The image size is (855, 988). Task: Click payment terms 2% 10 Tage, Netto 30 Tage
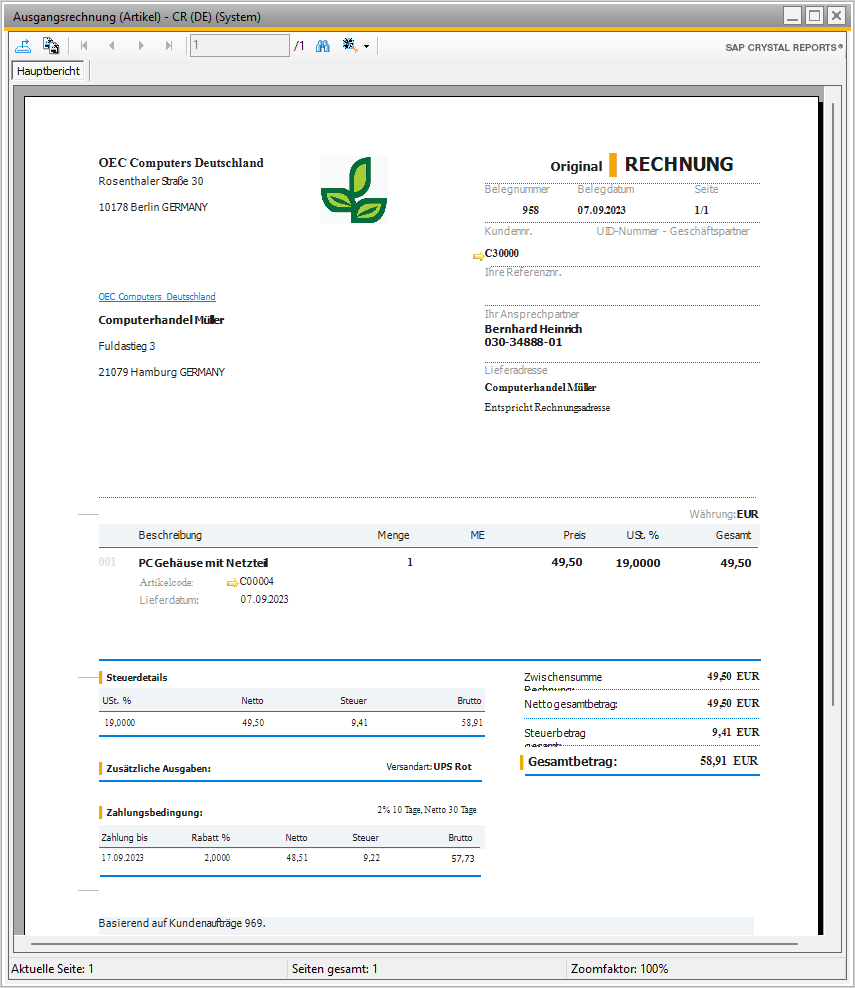427,810
